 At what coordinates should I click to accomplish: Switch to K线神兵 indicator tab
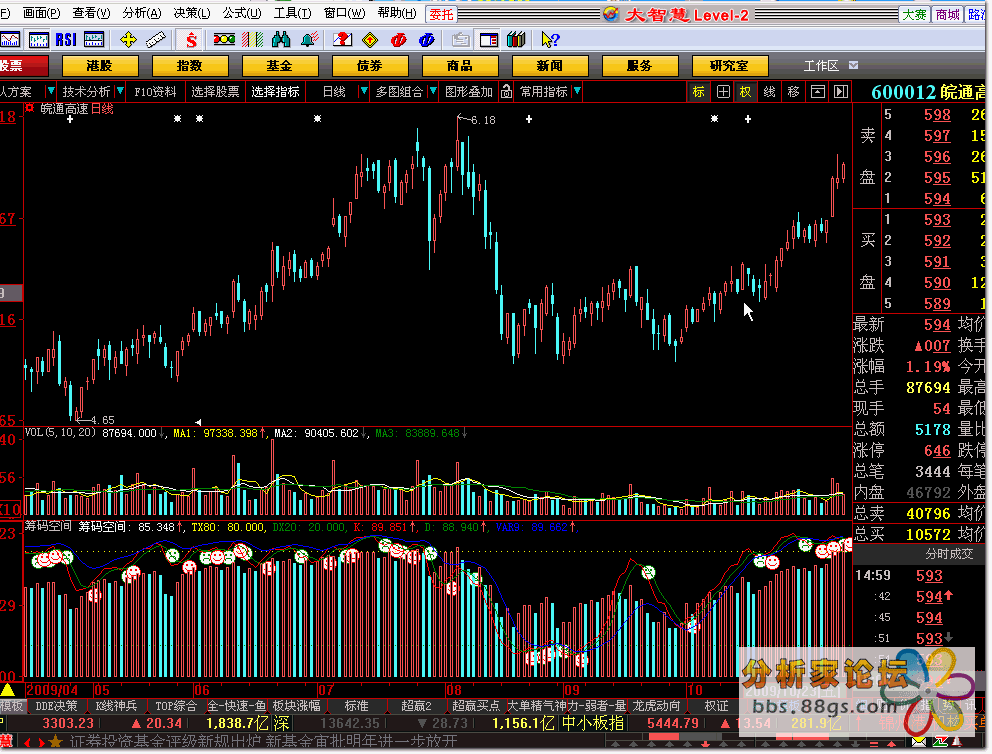click(x=116, y=705)
